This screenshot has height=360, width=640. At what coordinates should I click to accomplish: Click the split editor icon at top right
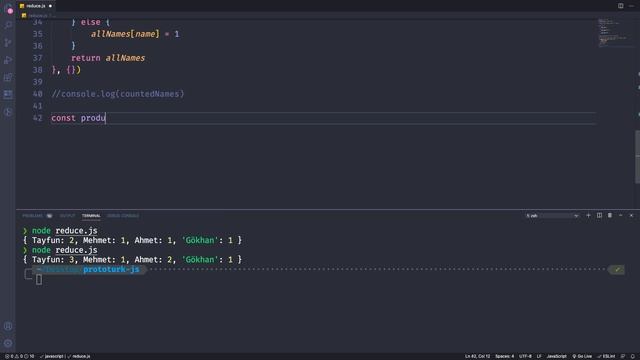point(620,6)
